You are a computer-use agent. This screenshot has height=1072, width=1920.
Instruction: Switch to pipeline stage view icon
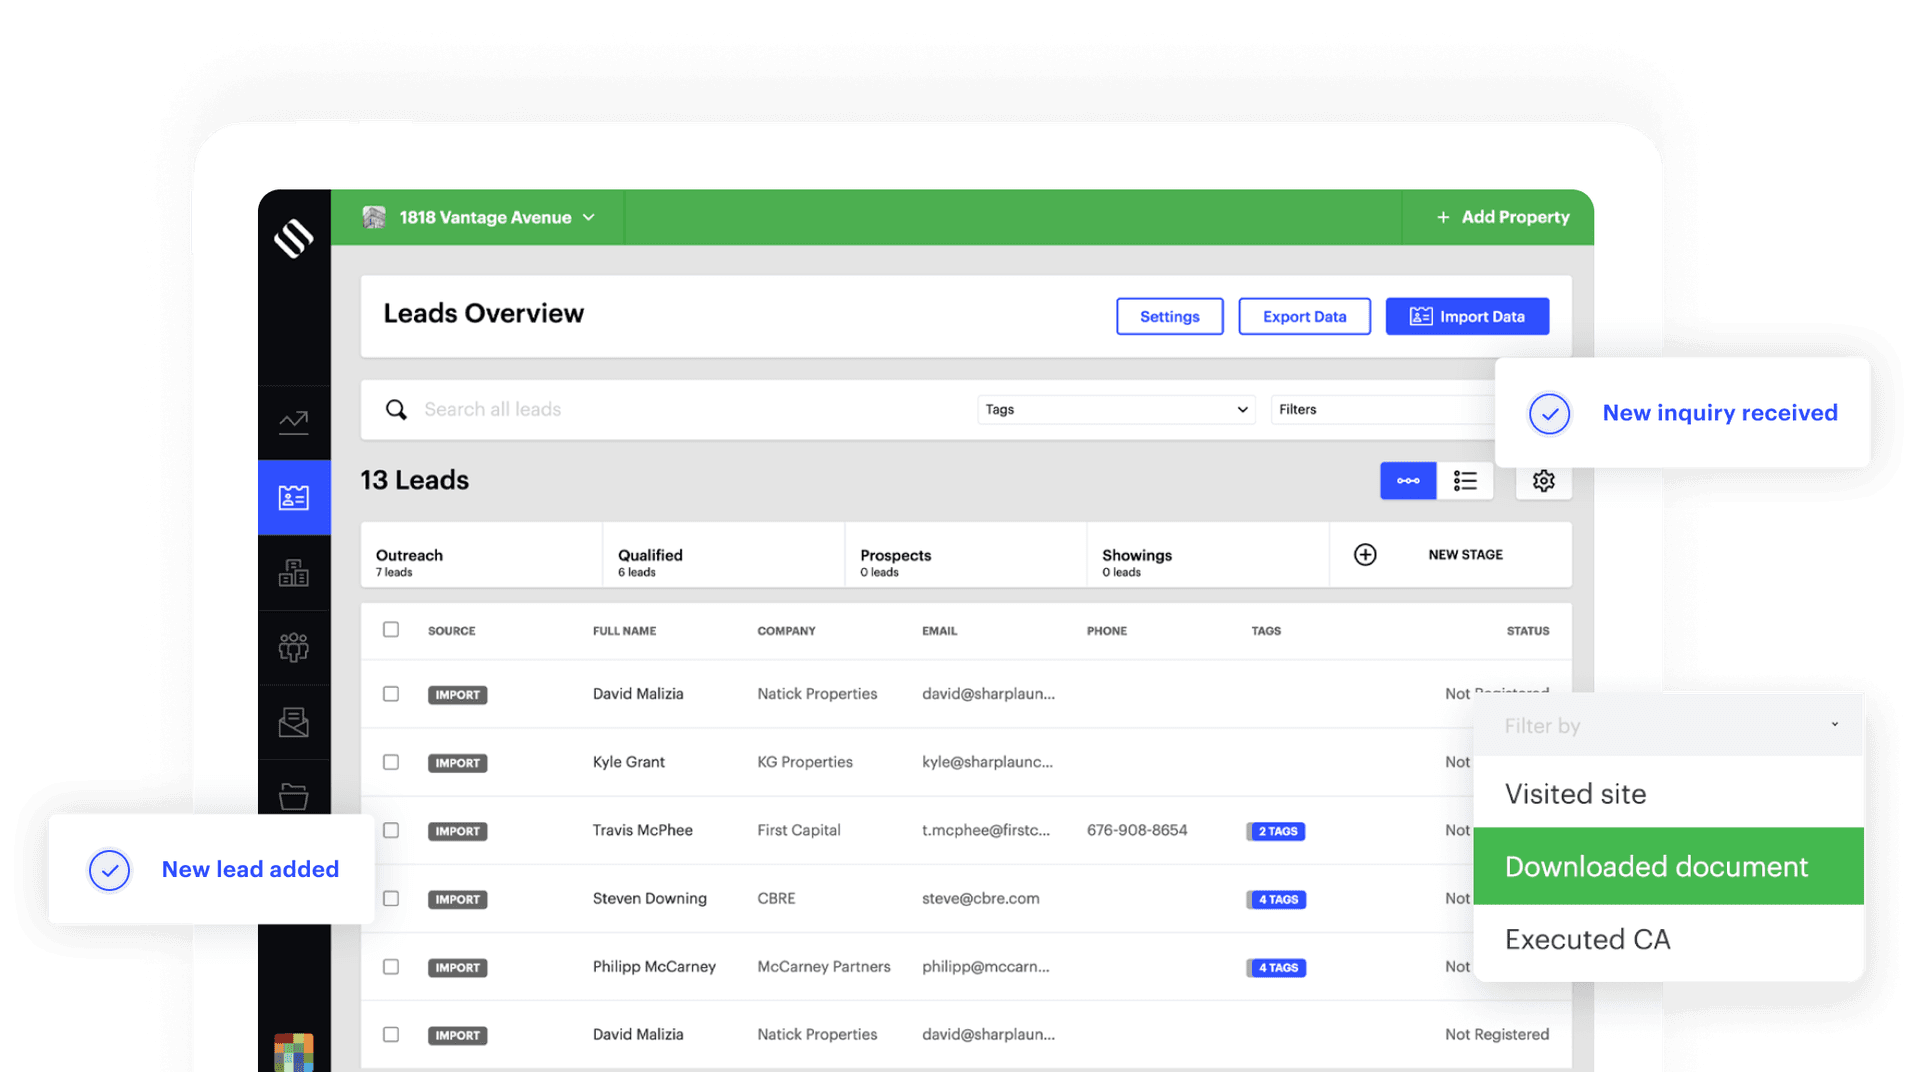pos(1408,481)
